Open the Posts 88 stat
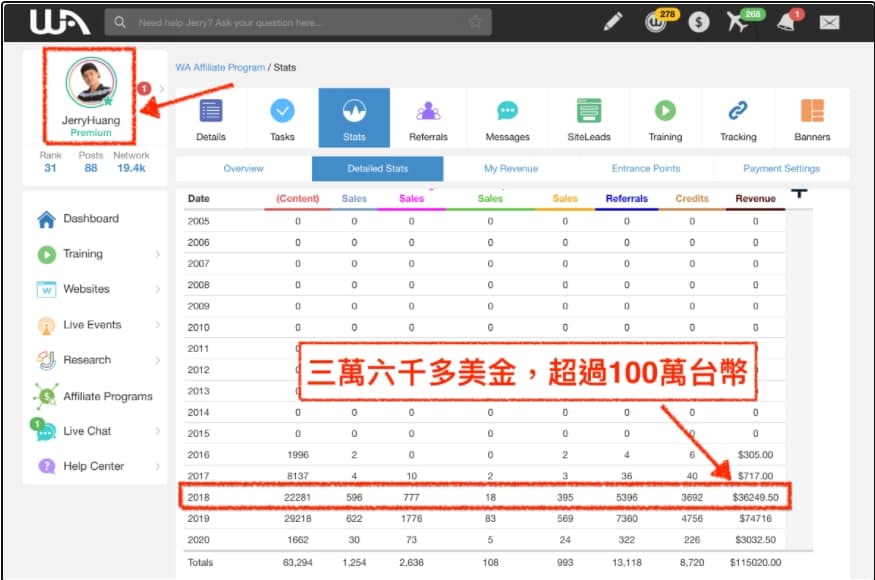 [91, 162]
